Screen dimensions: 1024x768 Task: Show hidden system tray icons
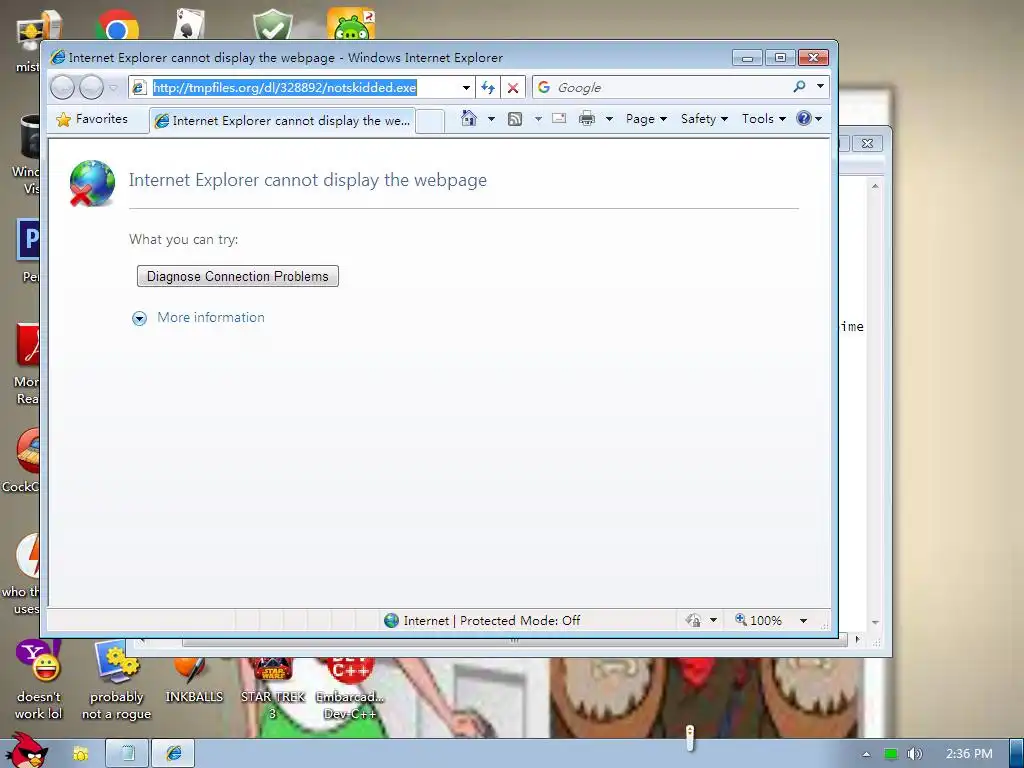(866, 754)
